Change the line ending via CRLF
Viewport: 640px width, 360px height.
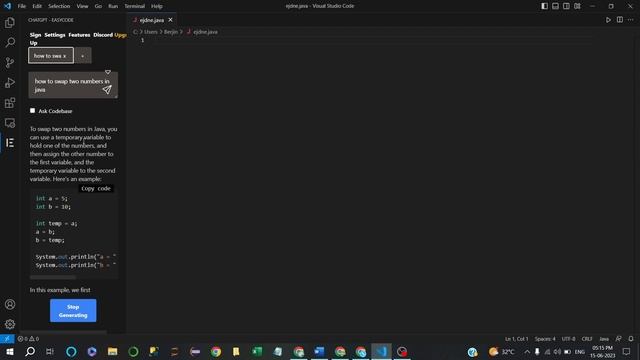tap(587, 339)
